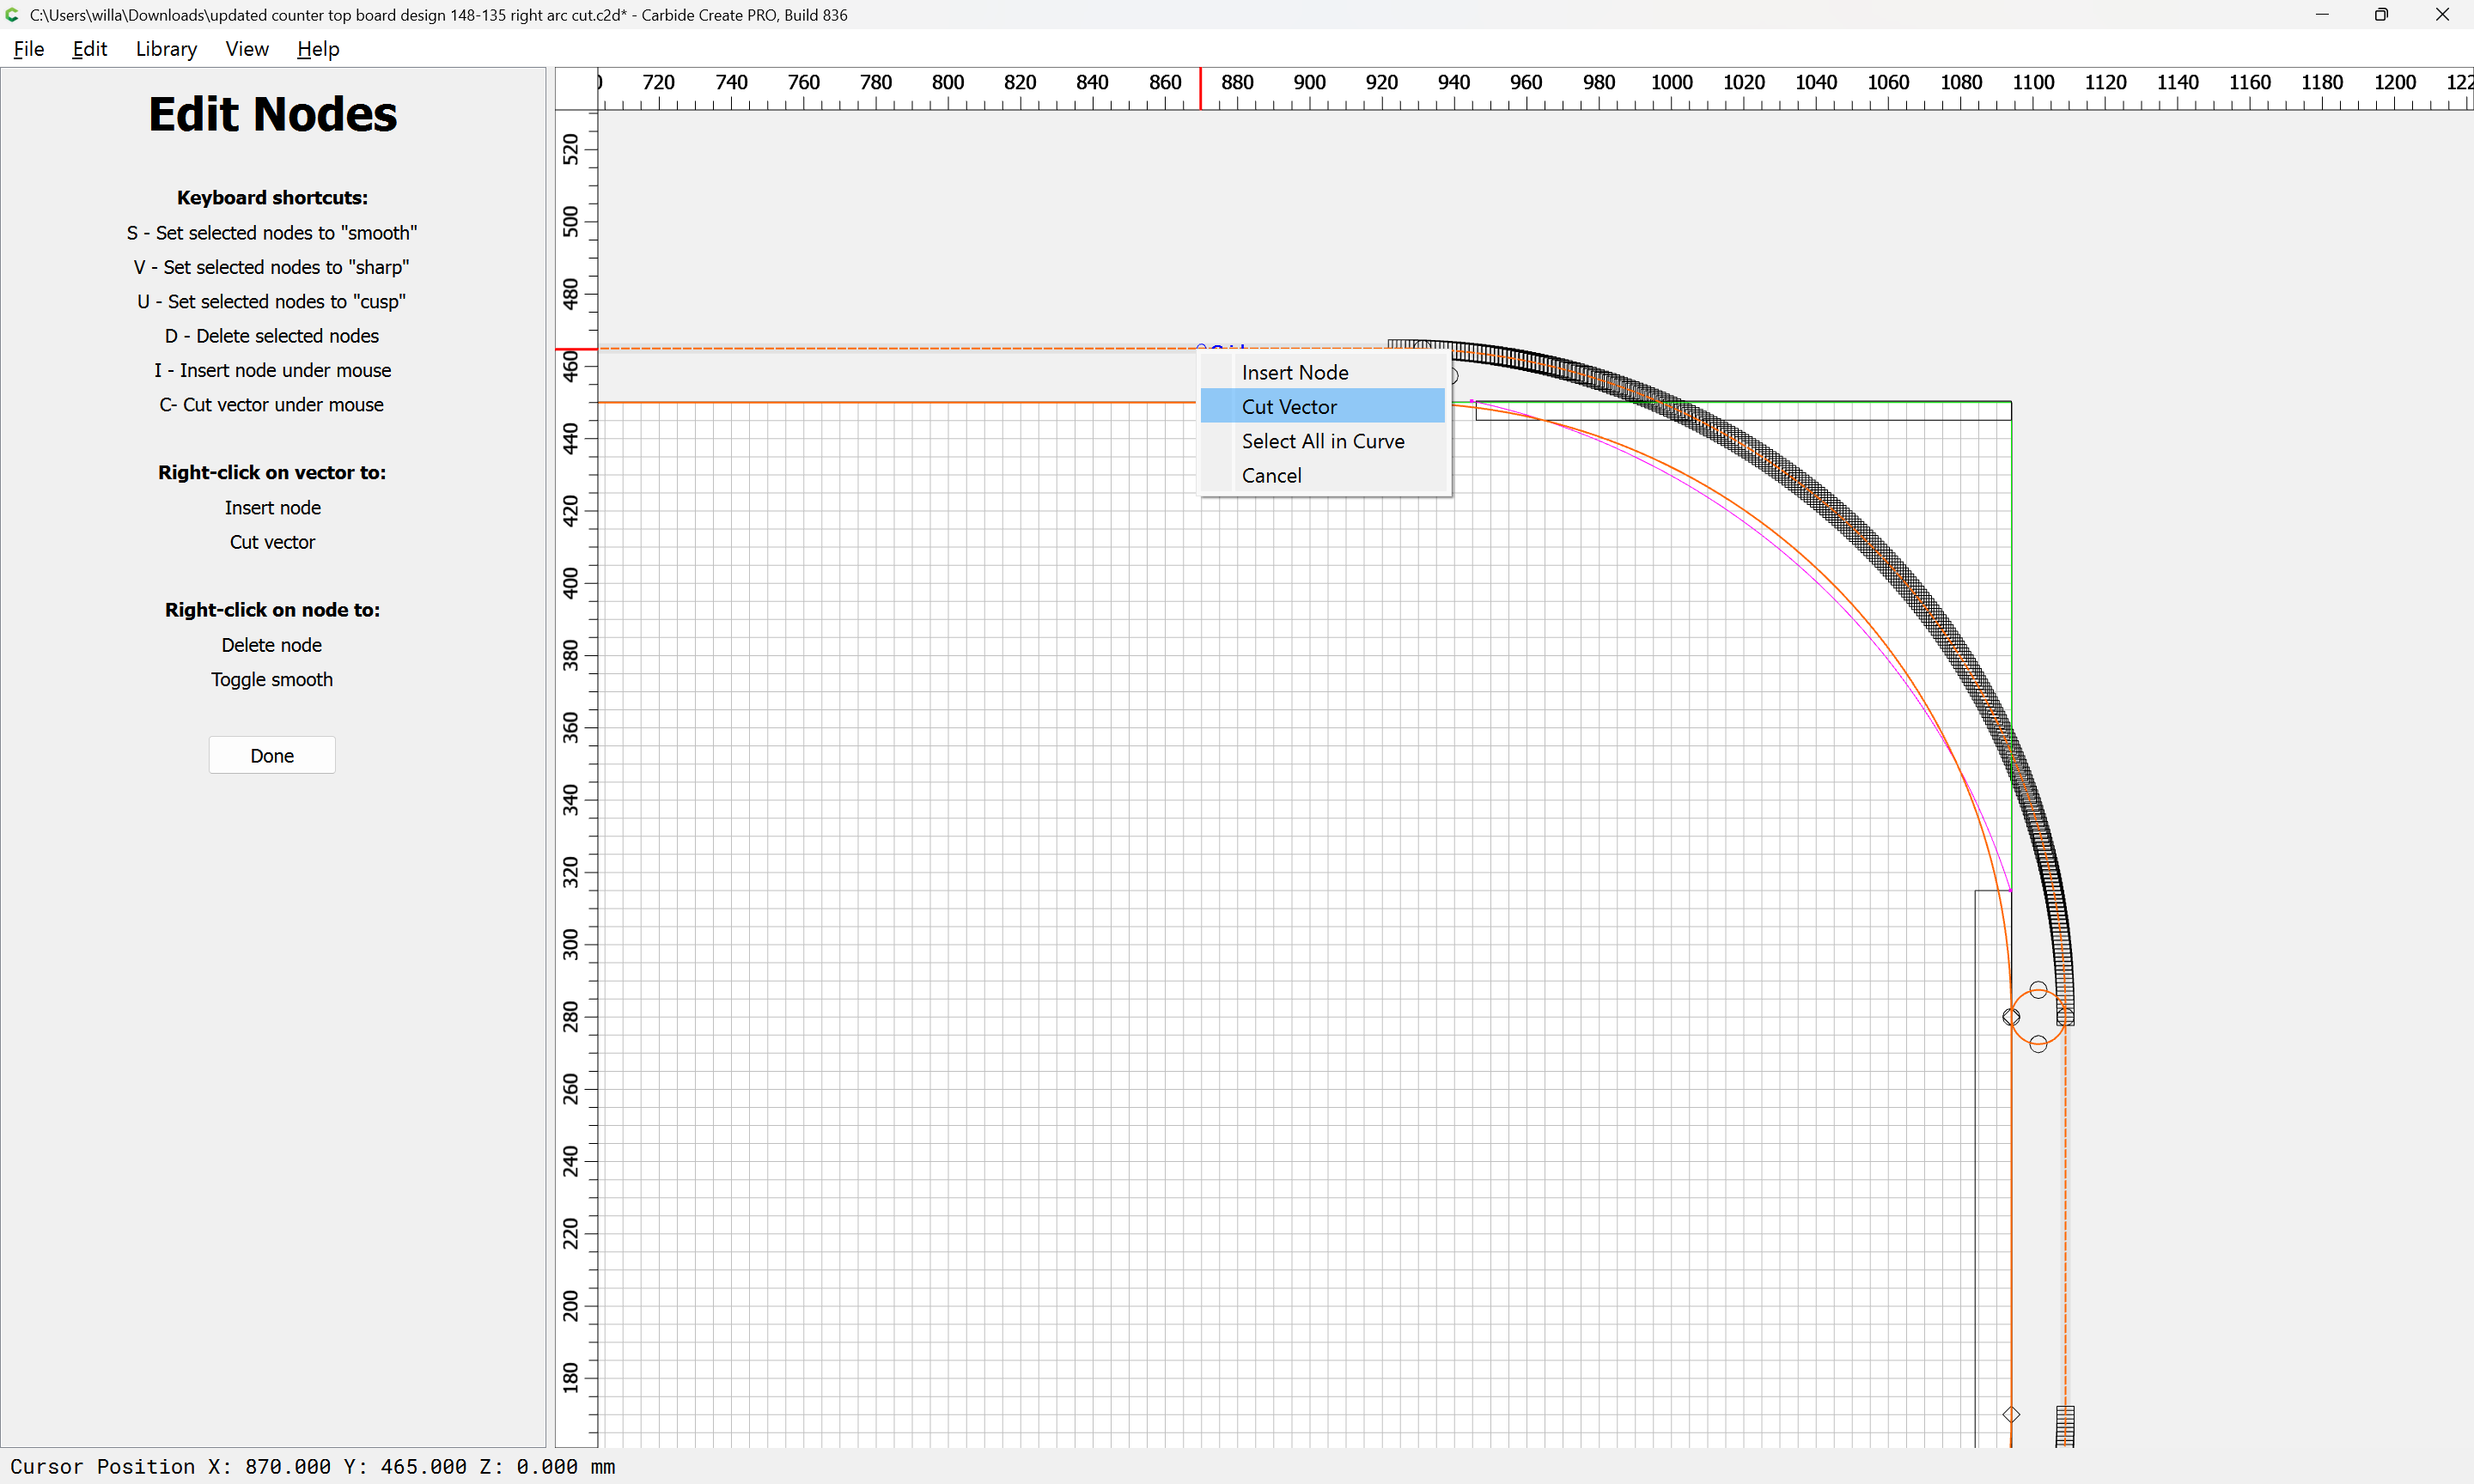Minimize the Carbide Create window
The height and width of the screenshot is (1484, 2474).
[x=2321, y=15]
